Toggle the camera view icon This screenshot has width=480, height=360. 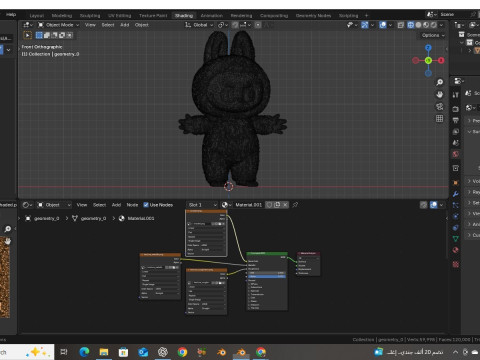pos(440,106)
